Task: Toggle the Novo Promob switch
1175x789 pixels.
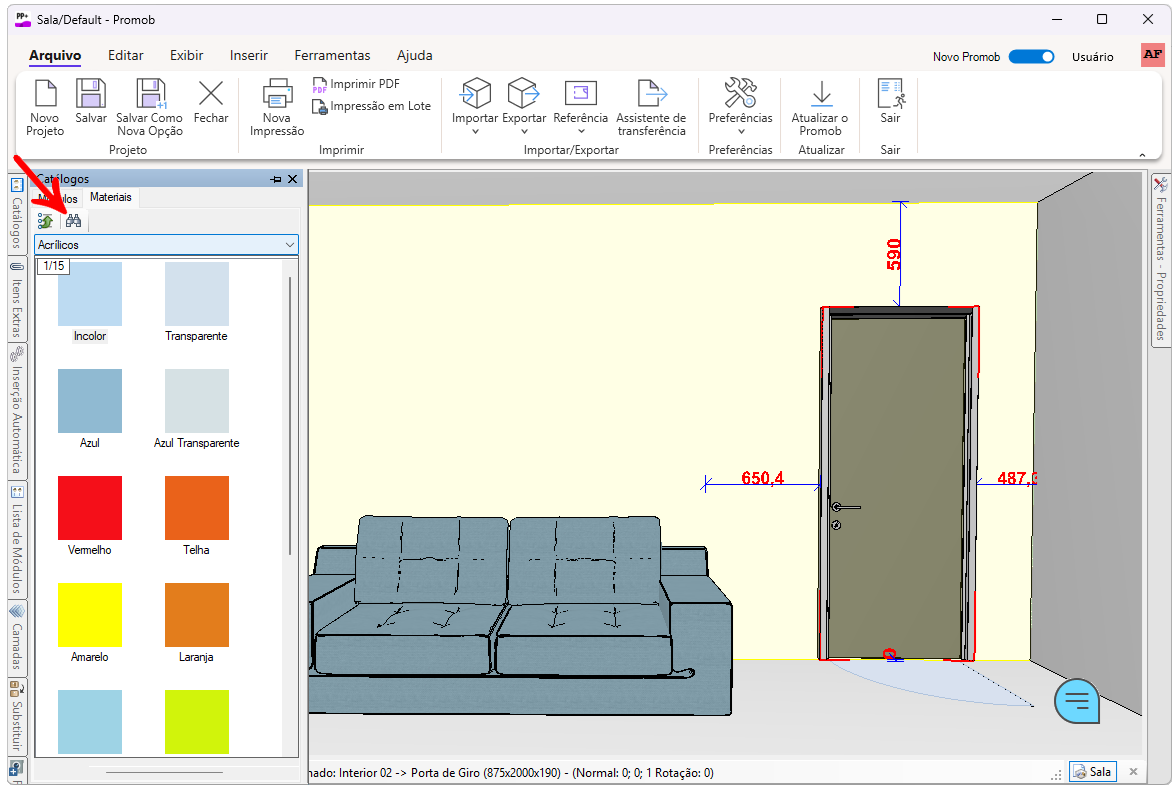Action: pyautogui.click(x=1031, y=57)
